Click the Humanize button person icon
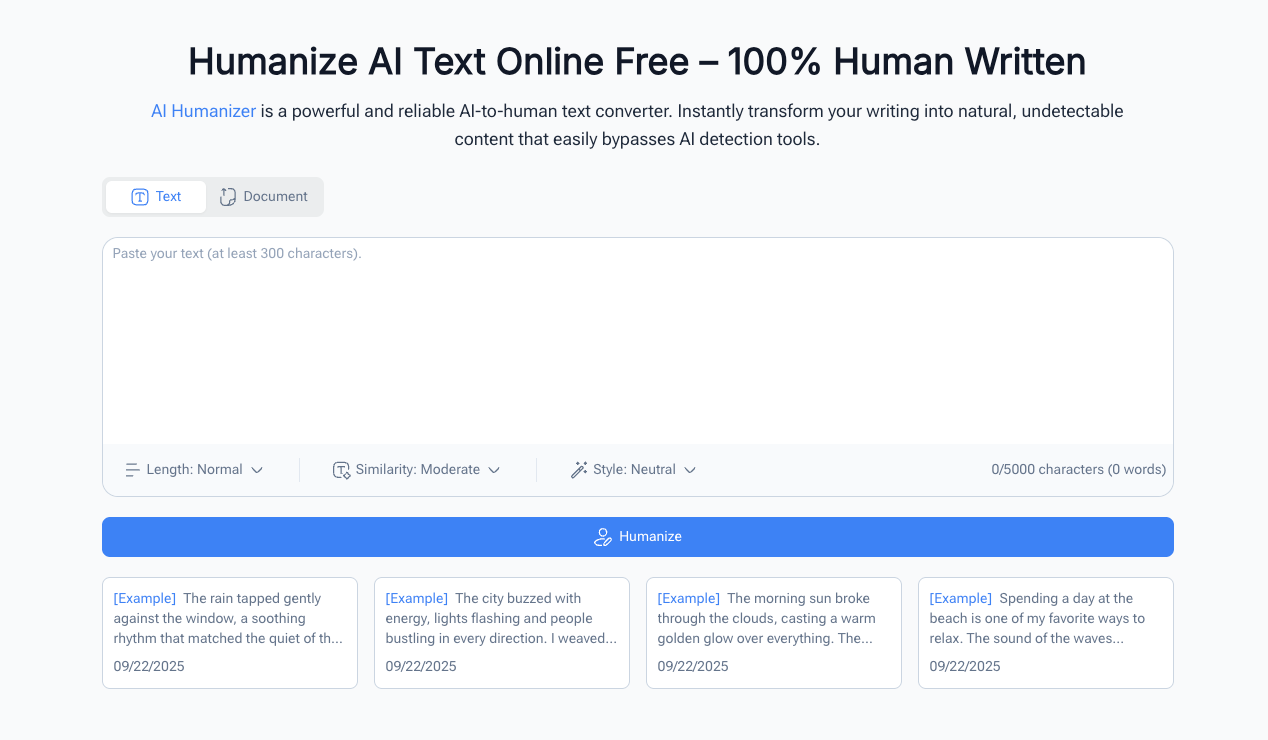The width and height of the screenshot is (1268, 740). 602,537
